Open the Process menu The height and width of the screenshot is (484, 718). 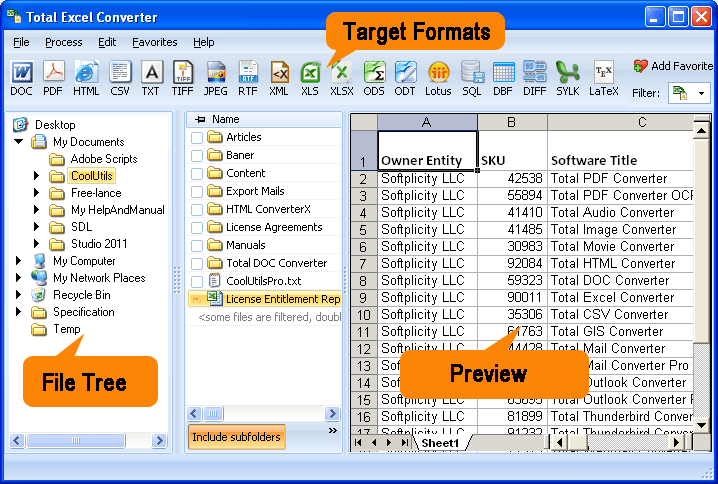tap(64, 42)
